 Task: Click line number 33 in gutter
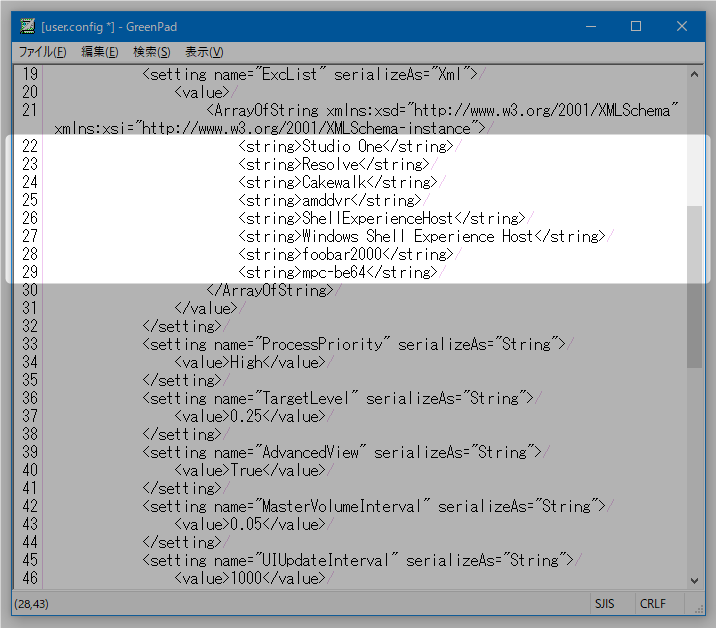(30, 344)
